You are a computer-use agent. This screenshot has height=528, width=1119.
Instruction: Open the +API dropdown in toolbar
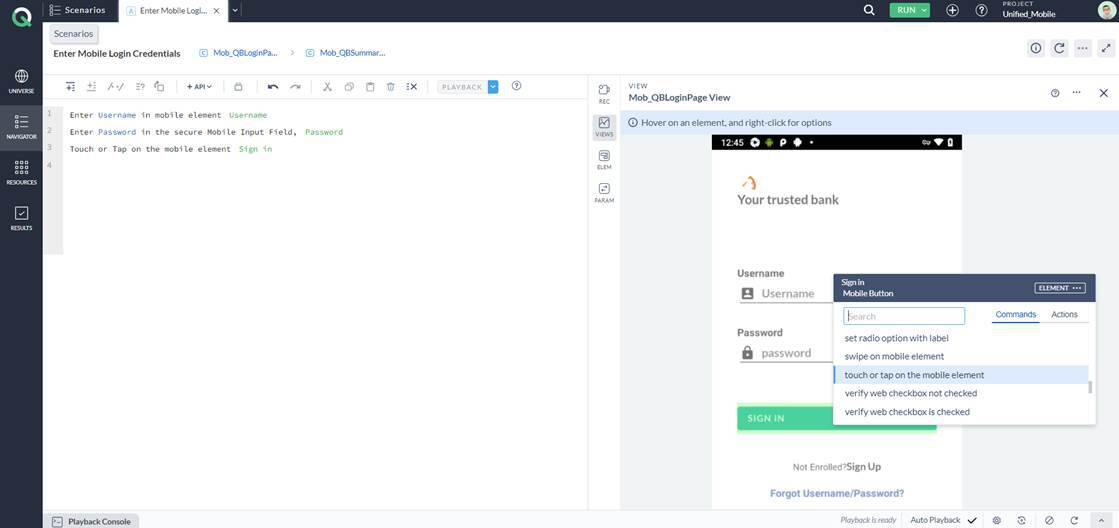coord(199,86)
